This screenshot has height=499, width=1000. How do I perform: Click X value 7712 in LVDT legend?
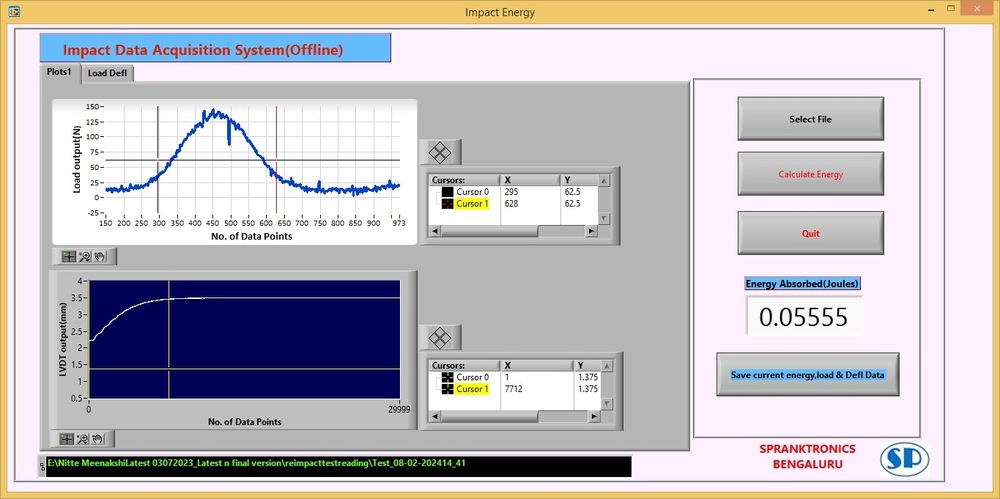pyautogui.click(x=513, y=389)
